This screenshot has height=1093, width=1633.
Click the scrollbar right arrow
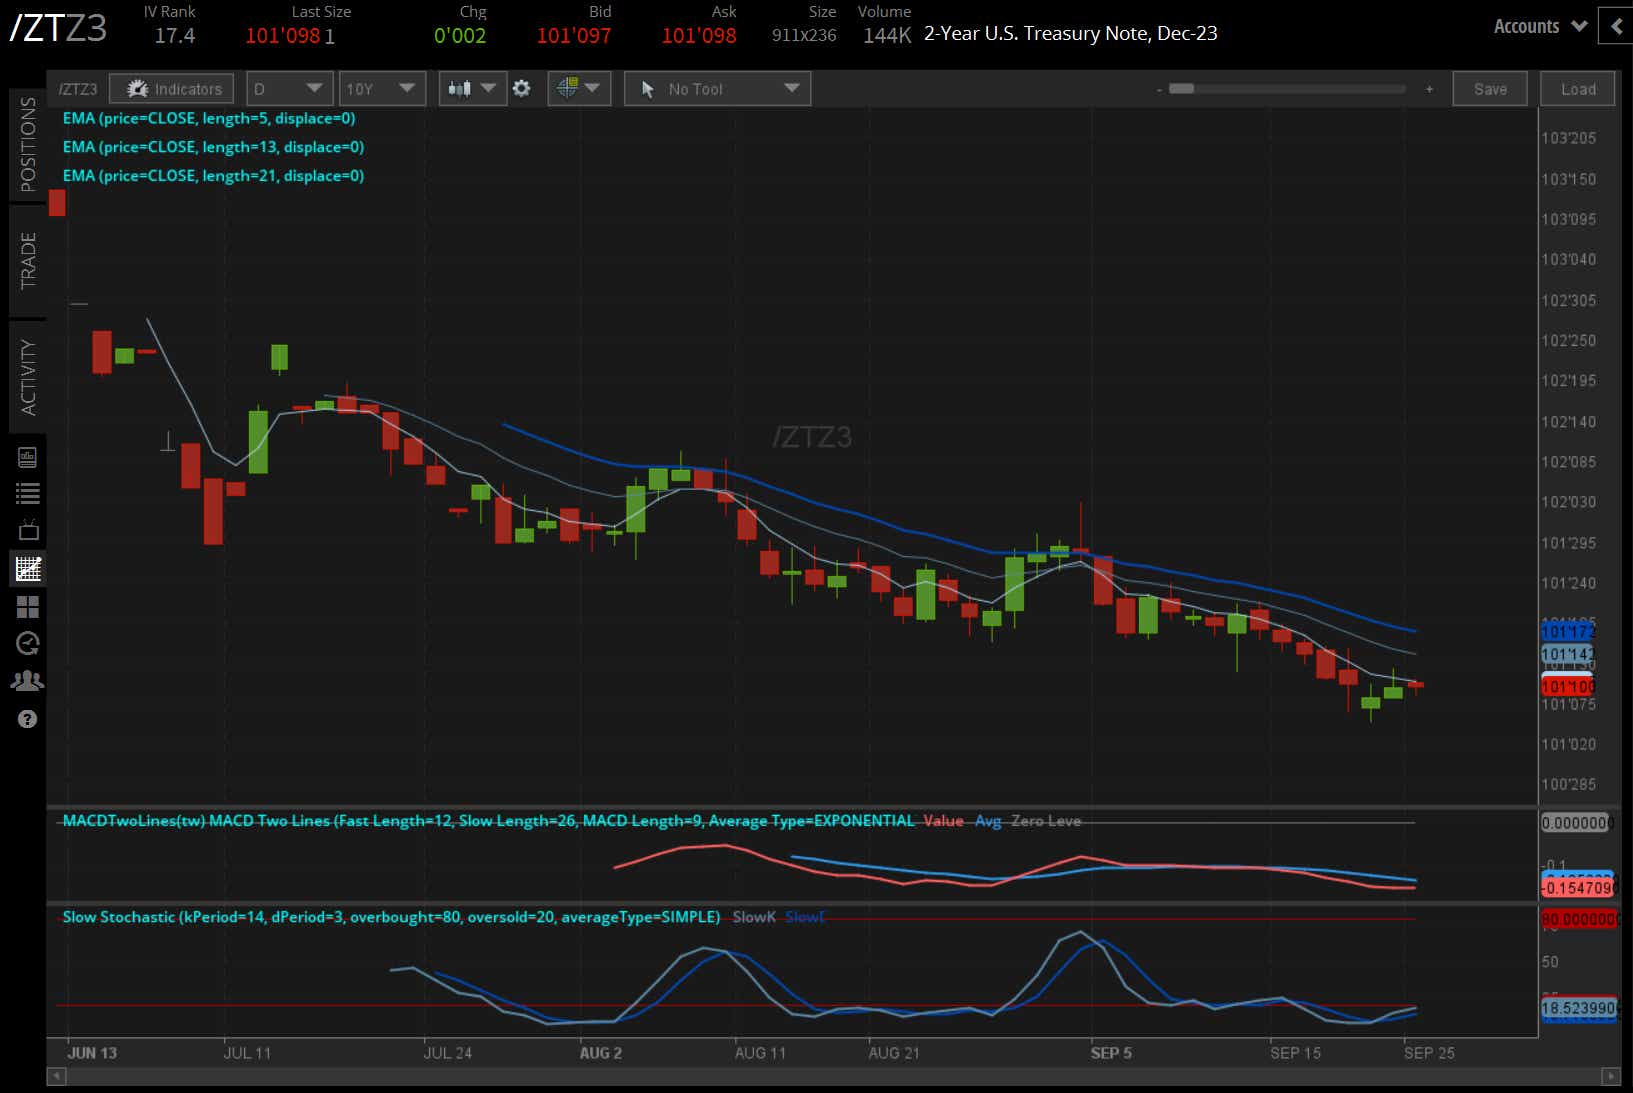tap(1610, 1076)
